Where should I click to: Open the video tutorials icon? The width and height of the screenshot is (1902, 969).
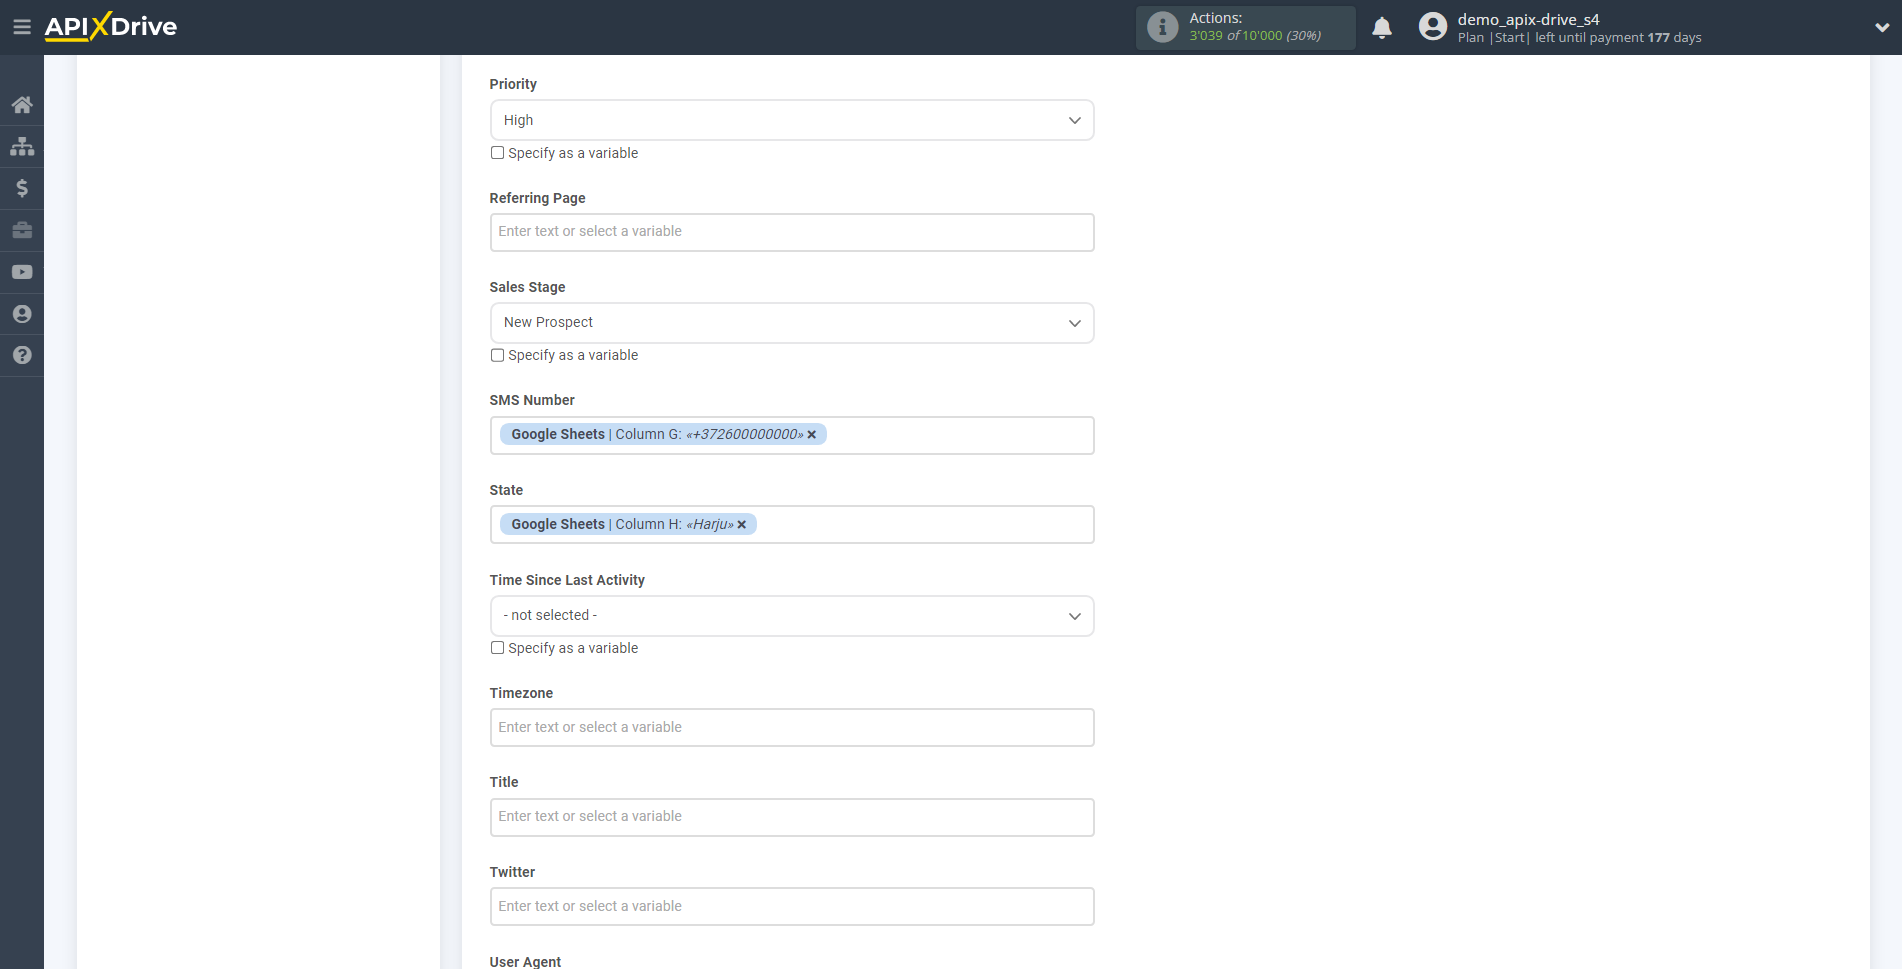pos(22,272)
